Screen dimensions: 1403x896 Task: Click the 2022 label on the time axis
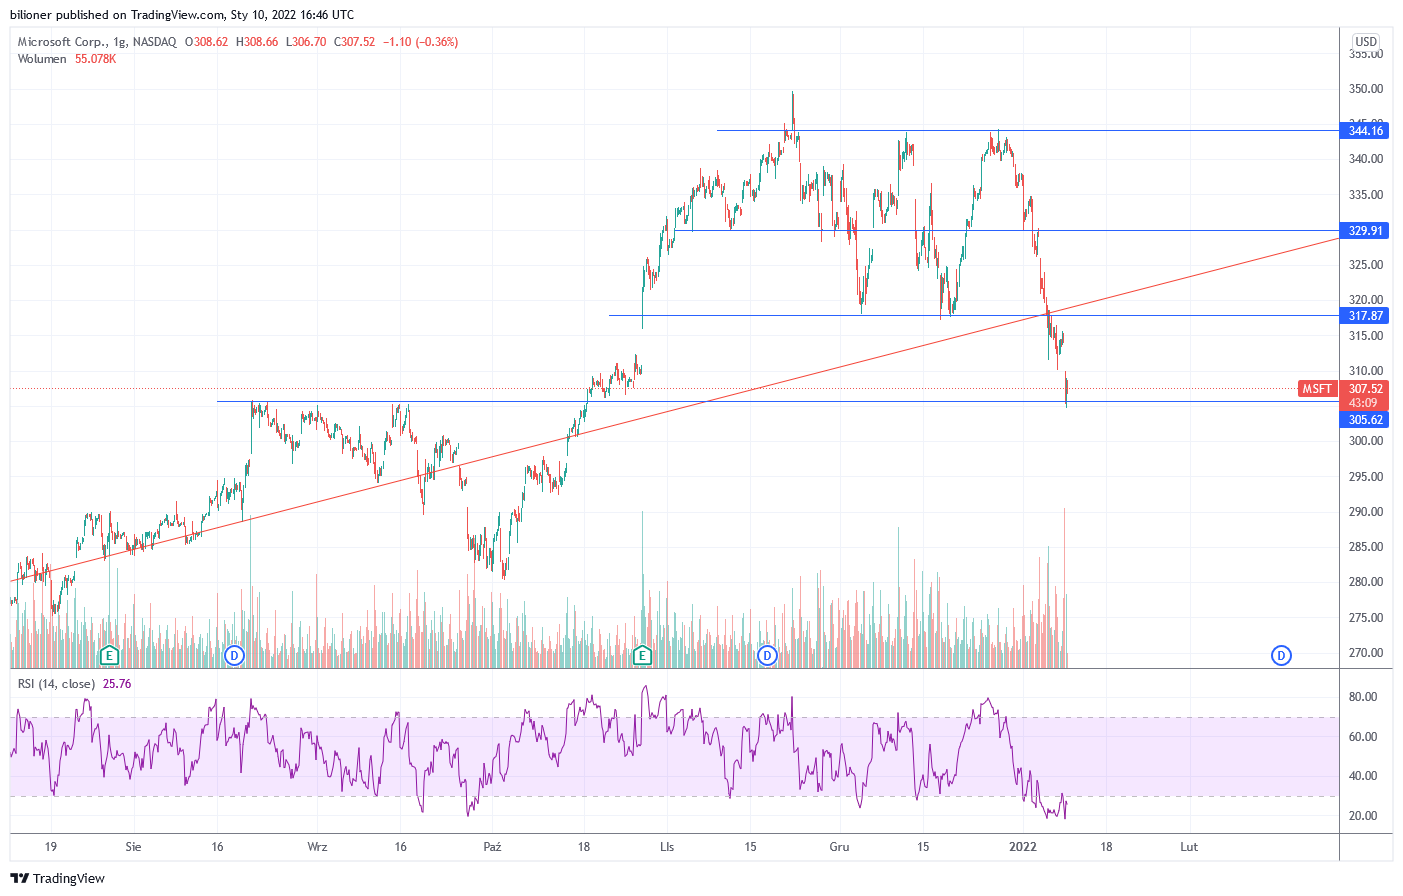1022,847
